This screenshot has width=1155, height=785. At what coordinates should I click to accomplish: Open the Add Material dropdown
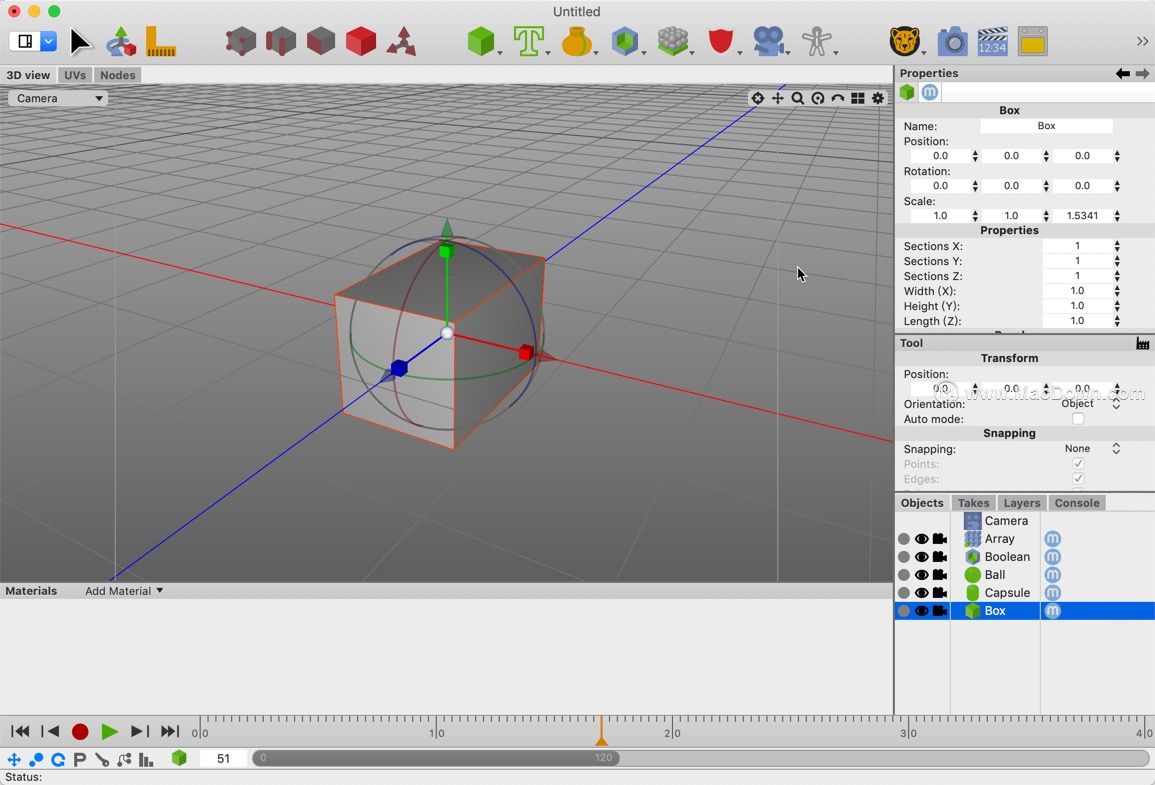pyautogui.click(x=124, y=591)
